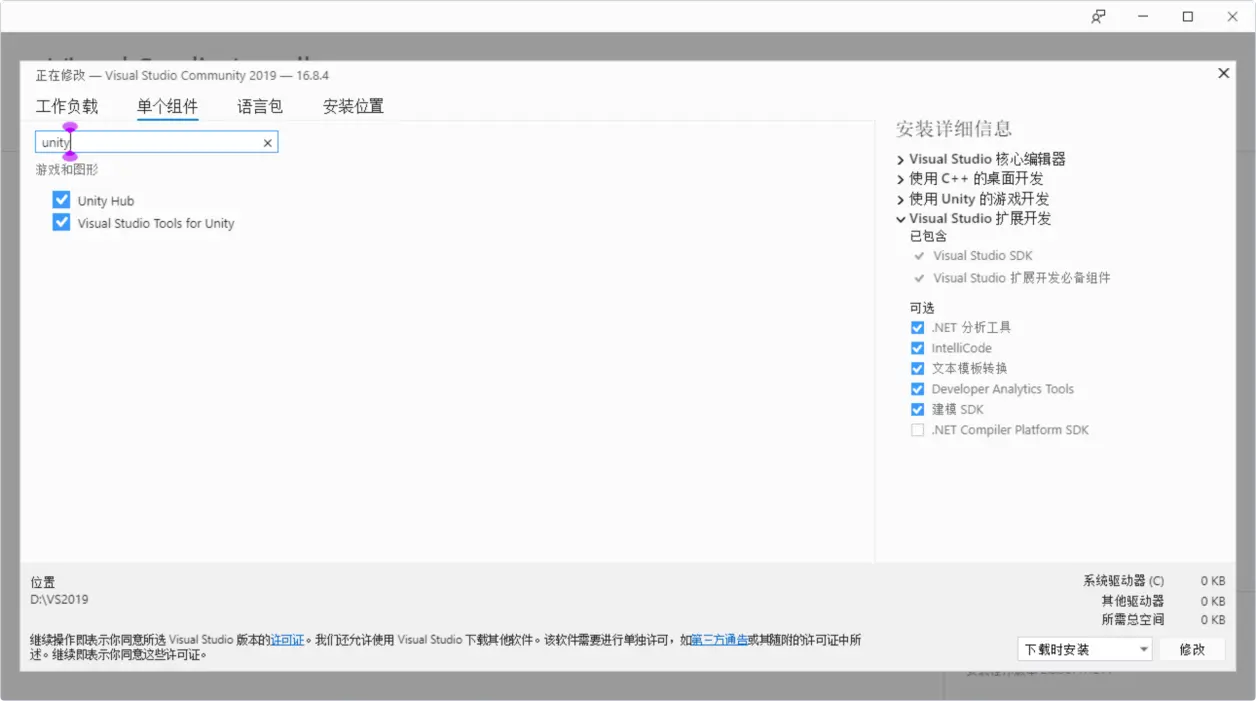
Task: Uncheck Visual Studio Tools for Unity
Action: pyautogui.click(x=62, y=222)
